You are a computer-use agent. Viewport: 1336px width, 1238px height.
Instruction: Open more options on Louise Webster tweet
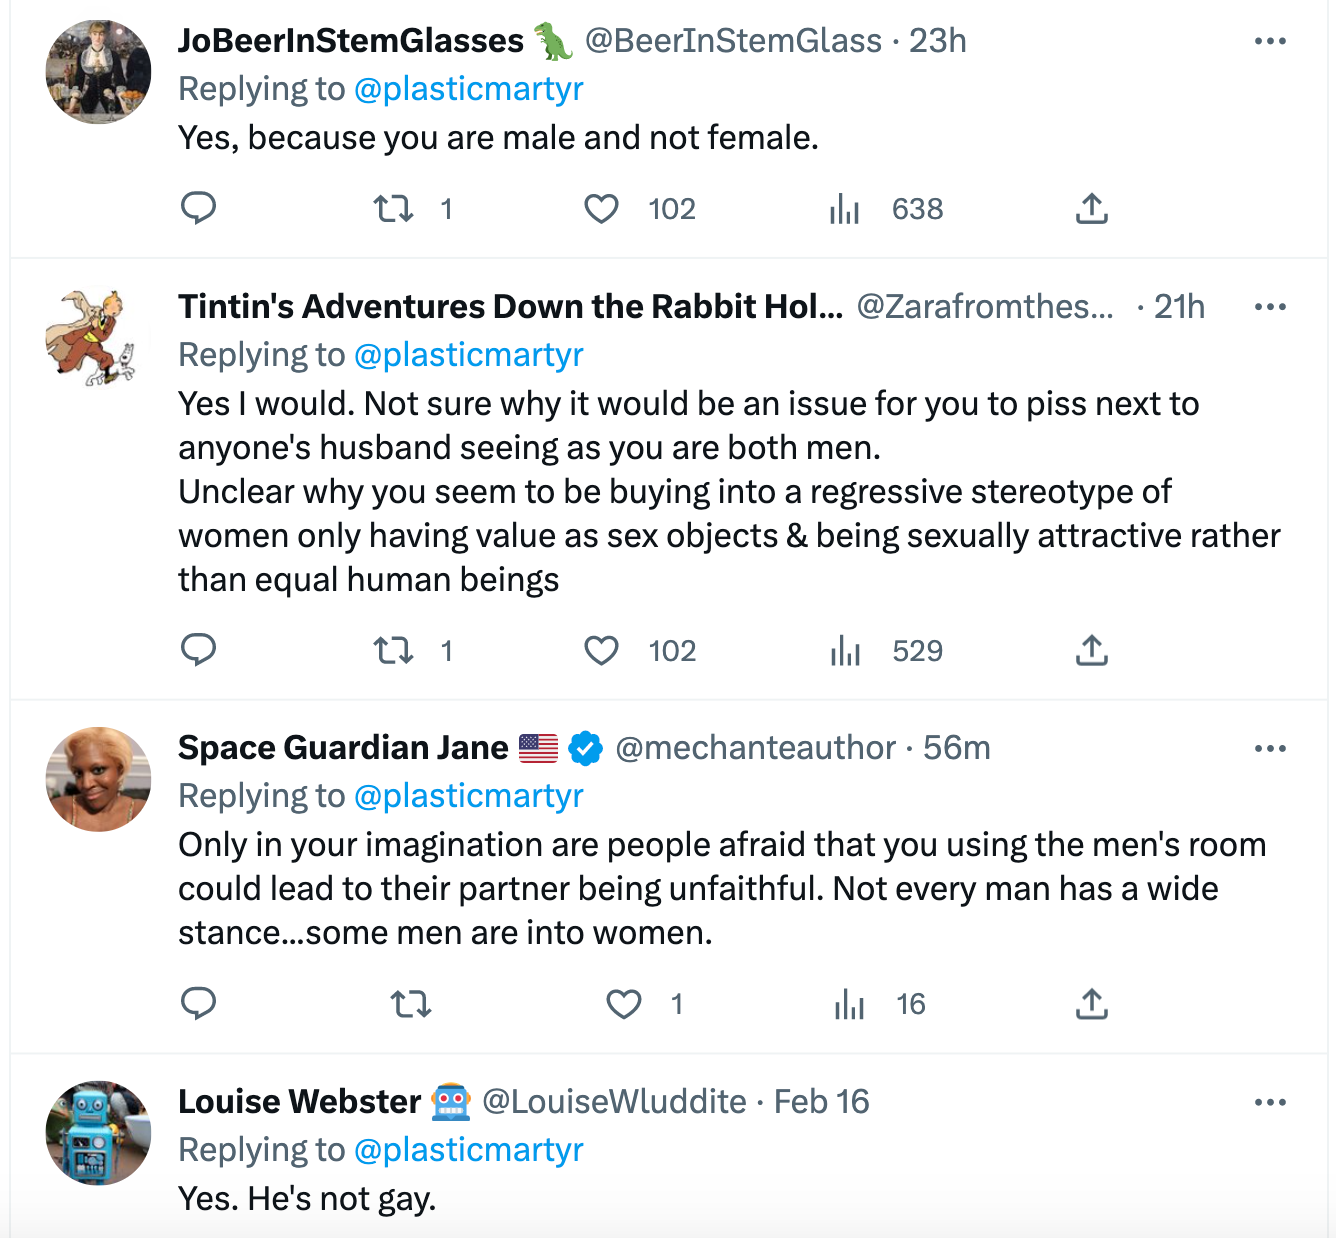pyautogui.click(x=1270, y=1102)
